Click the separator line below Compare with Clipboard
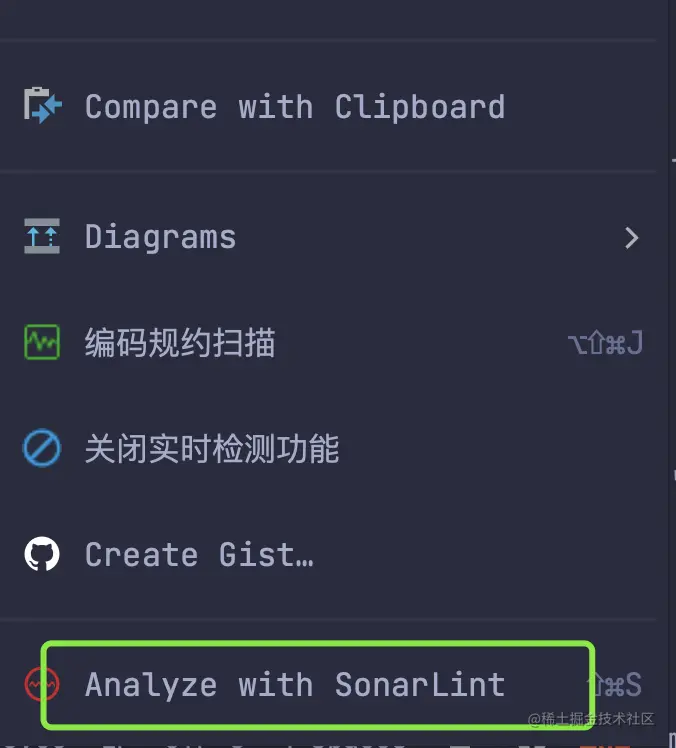This screenshot has width=676, height=748. pos(328,170)
